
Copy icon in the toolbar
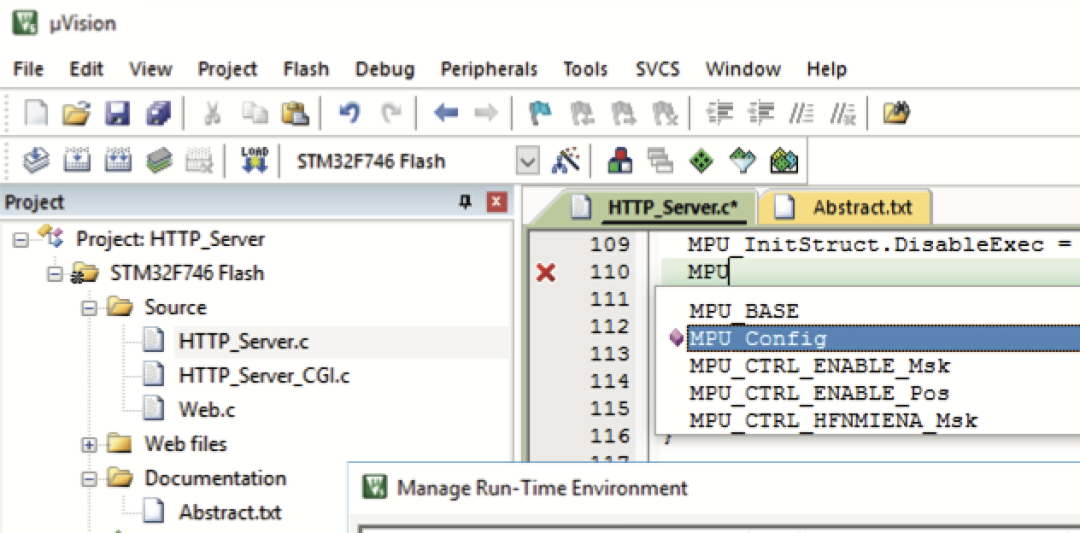coord(253,114)
